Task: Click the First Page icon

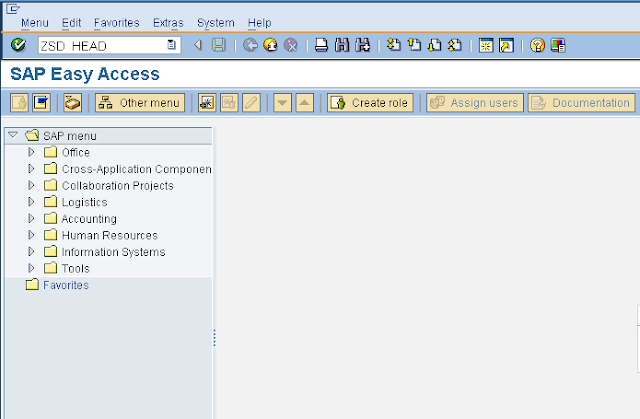Action: click(x=394, y=45)
